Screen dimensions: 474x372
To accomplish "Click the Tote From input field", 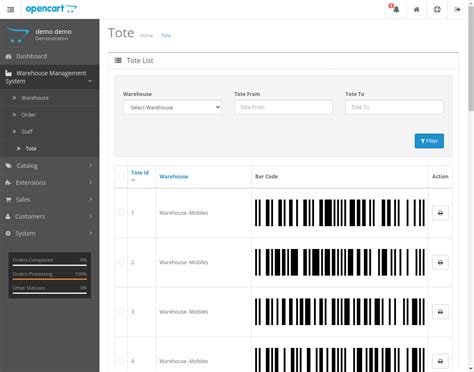I will pyautogui.click(x=283, y=107).
